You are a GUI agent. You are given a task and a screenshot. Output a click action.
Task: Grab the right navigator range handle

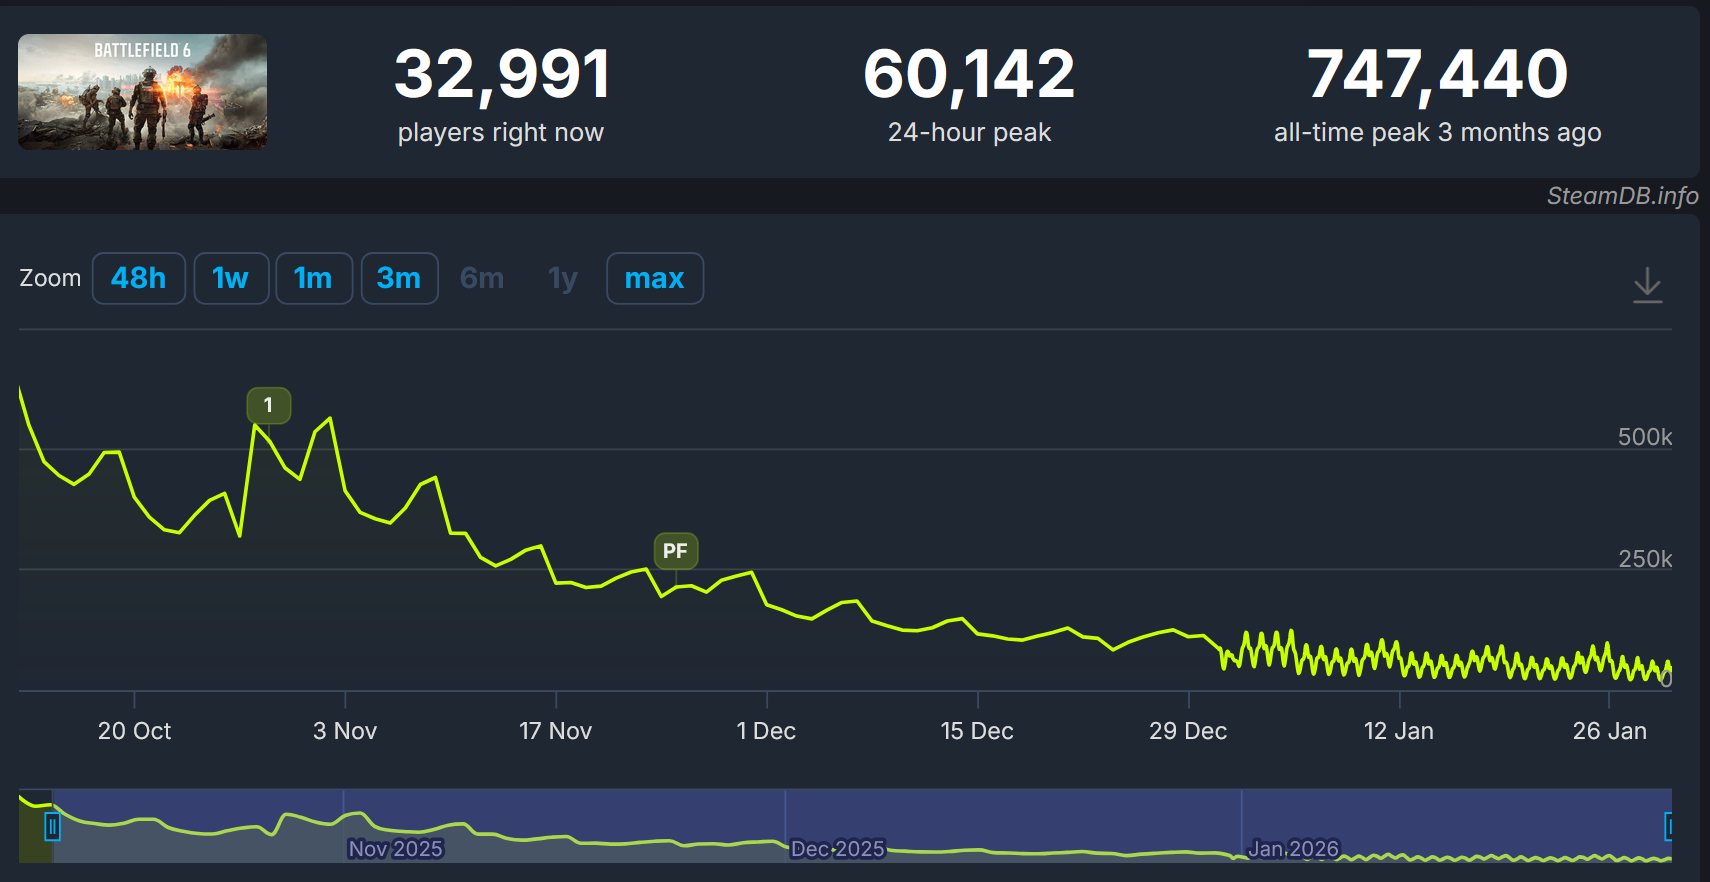pyautogui.click(x=1669, y=827)
